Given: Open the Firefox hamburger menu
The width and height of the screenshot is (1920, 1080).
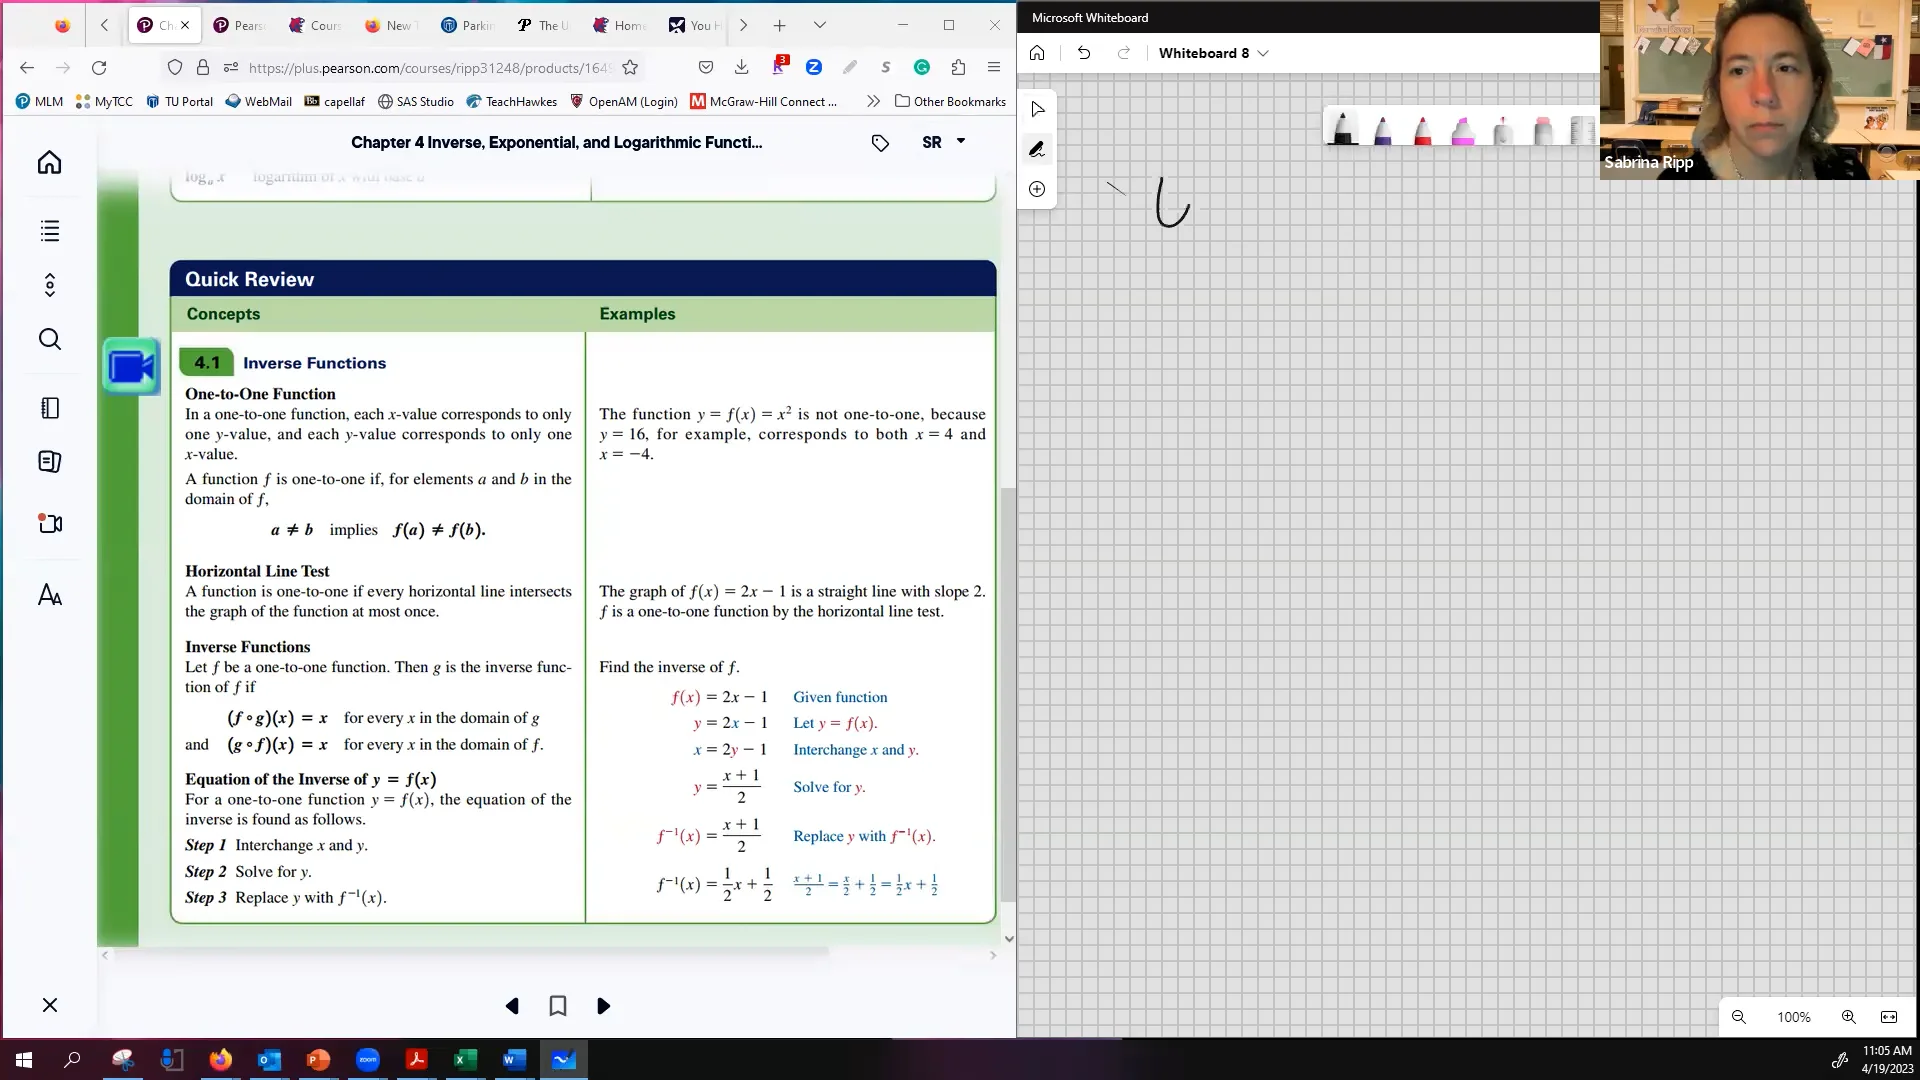Looking at the screenshot, I should tap(994, 67).
